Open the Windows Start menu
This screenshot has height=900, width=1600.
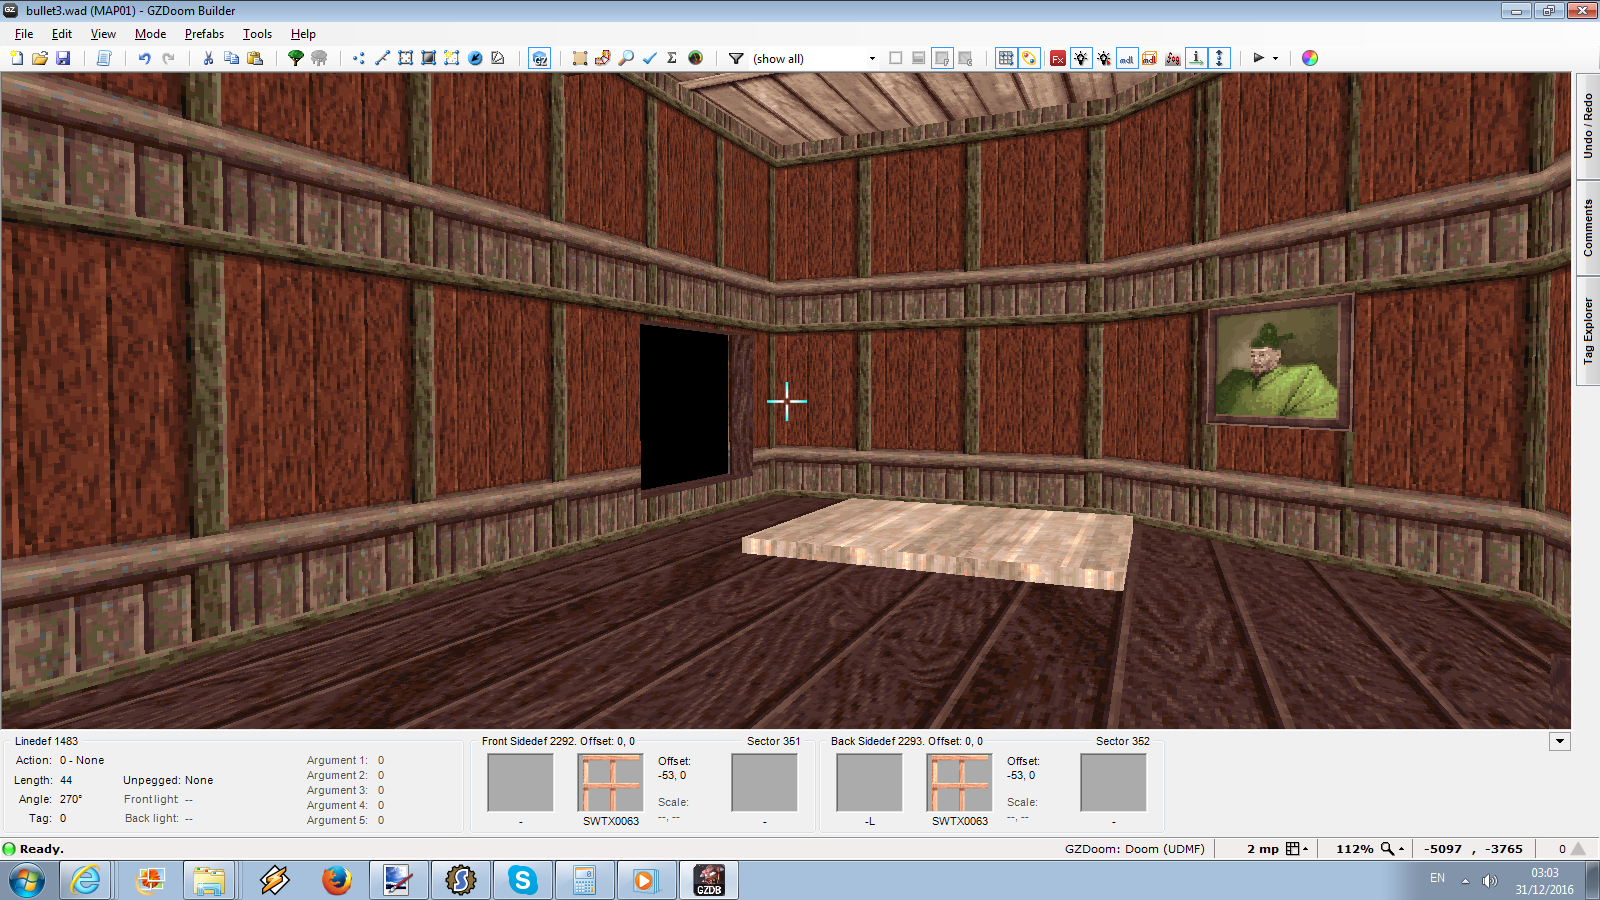tap(27, 880)
